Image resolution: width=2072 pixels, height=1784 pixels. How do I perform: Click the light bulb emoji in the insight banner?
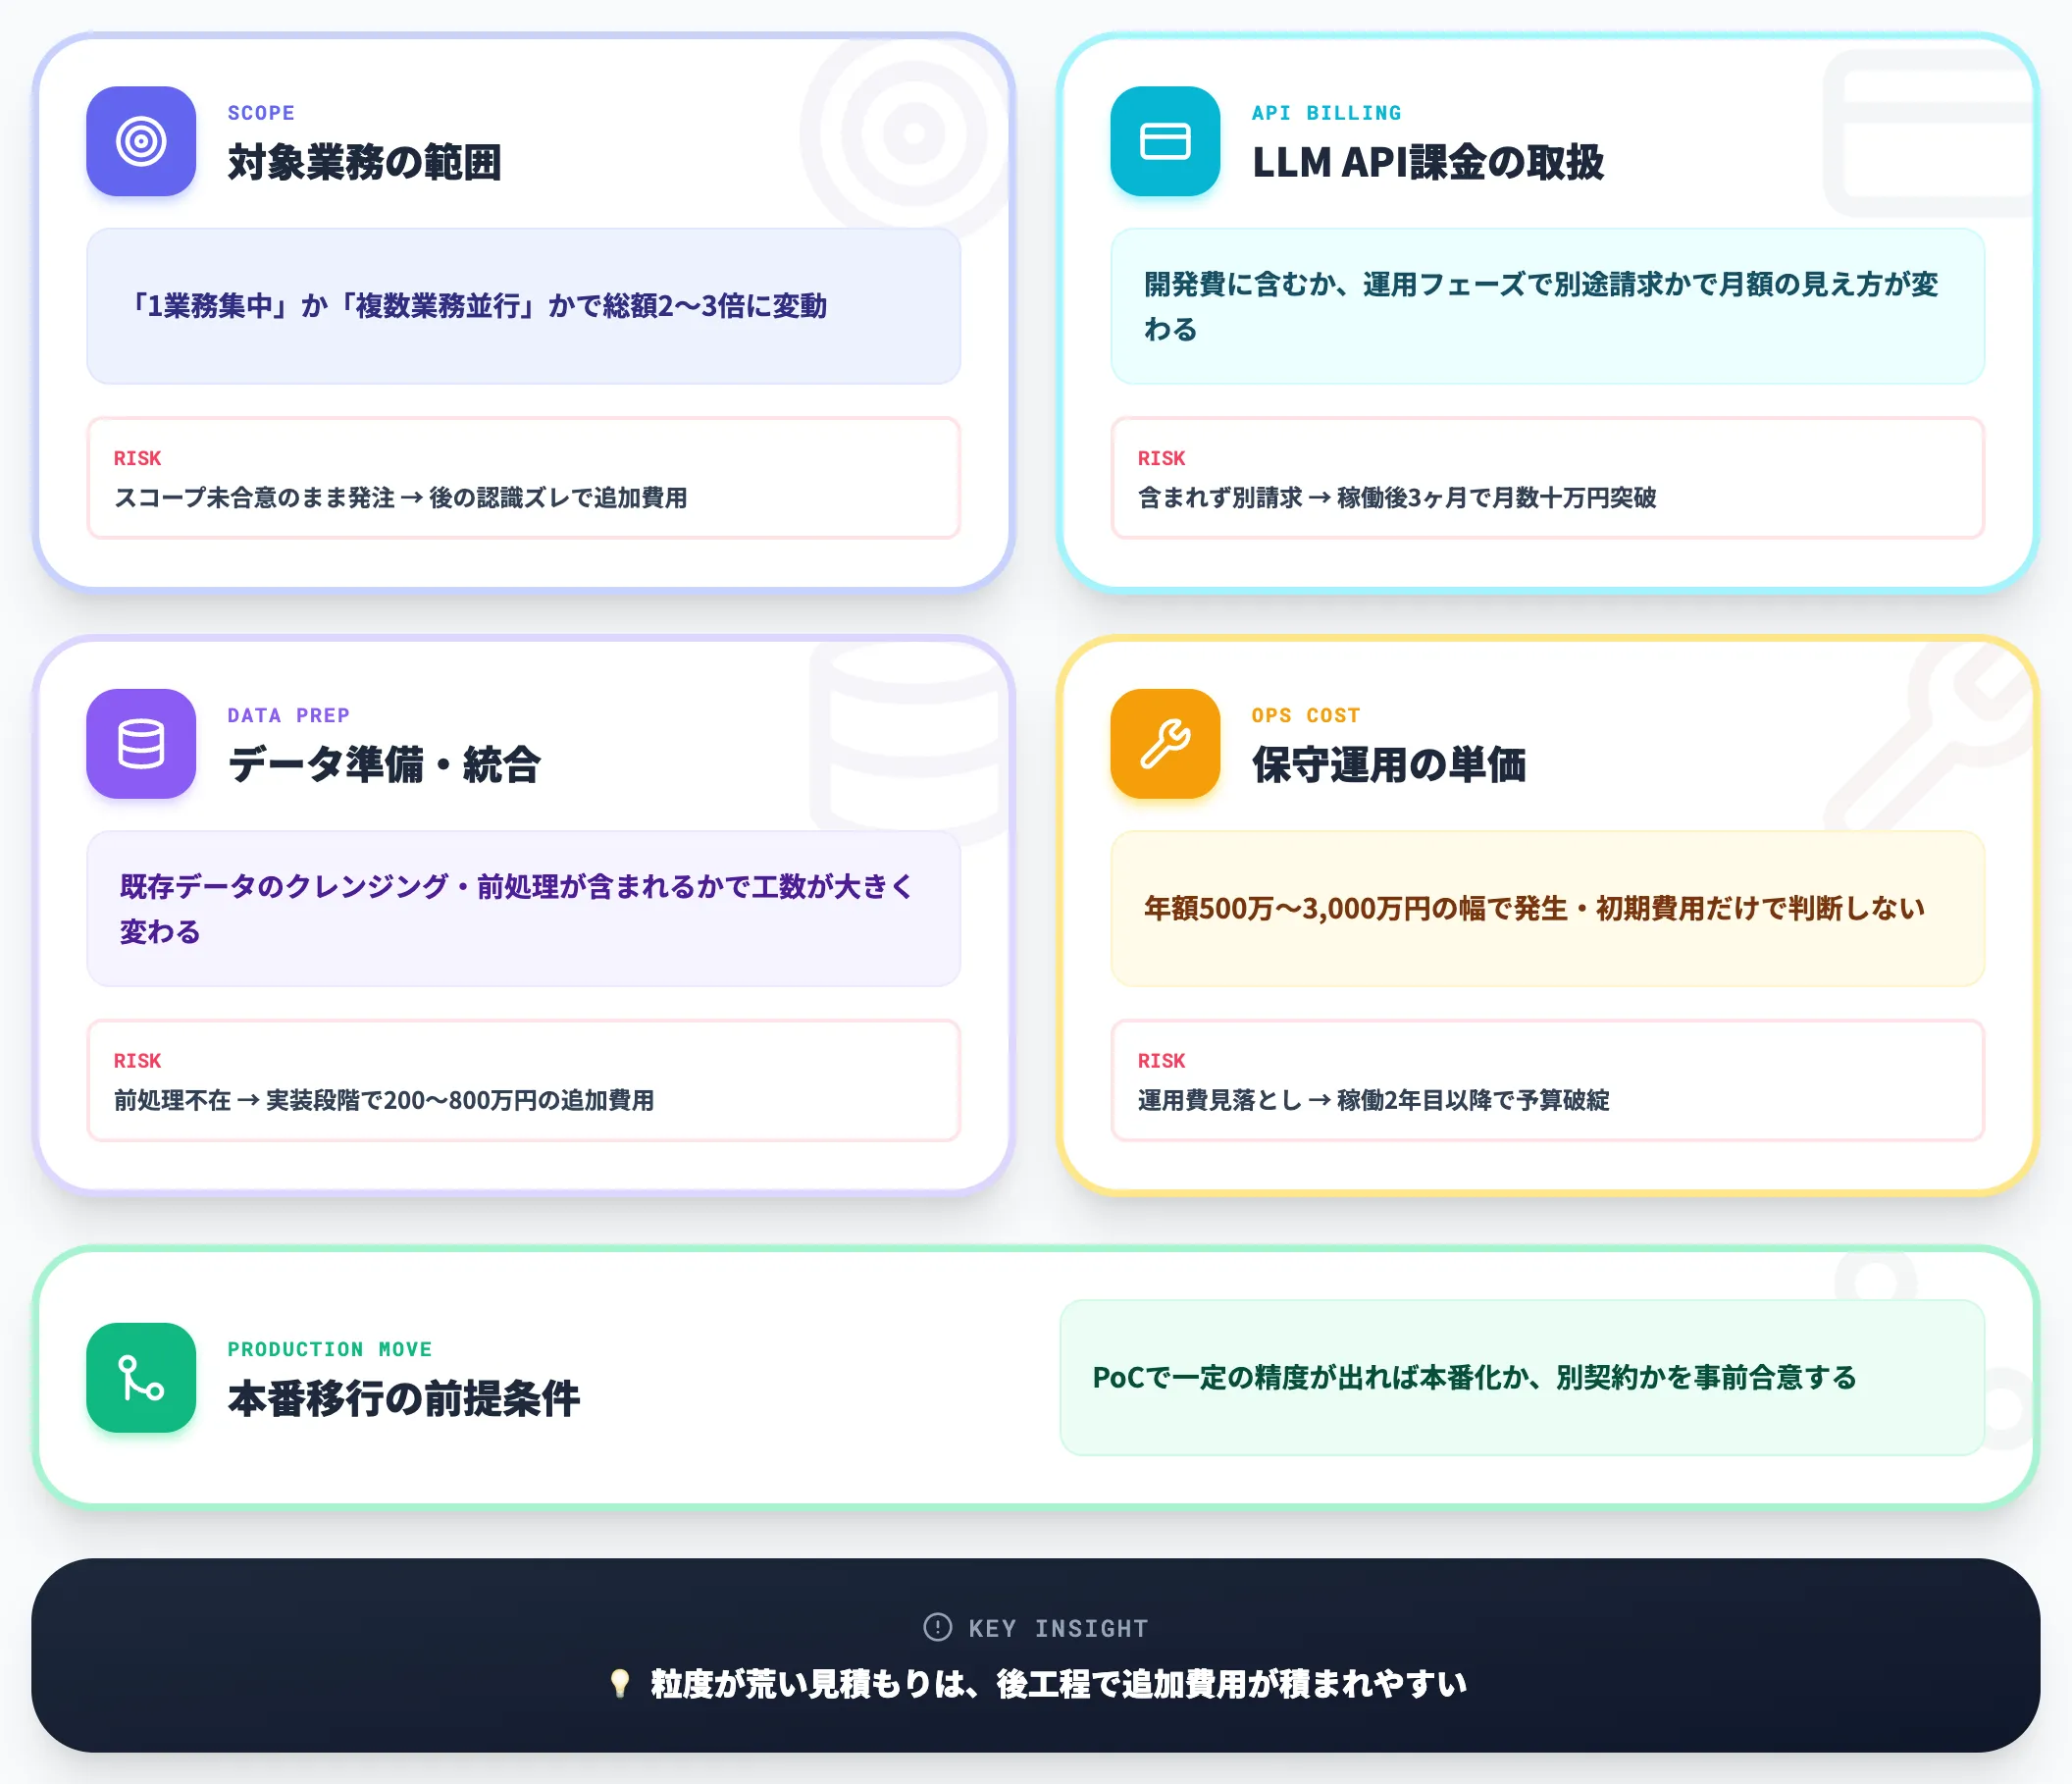pos(620,1684)
